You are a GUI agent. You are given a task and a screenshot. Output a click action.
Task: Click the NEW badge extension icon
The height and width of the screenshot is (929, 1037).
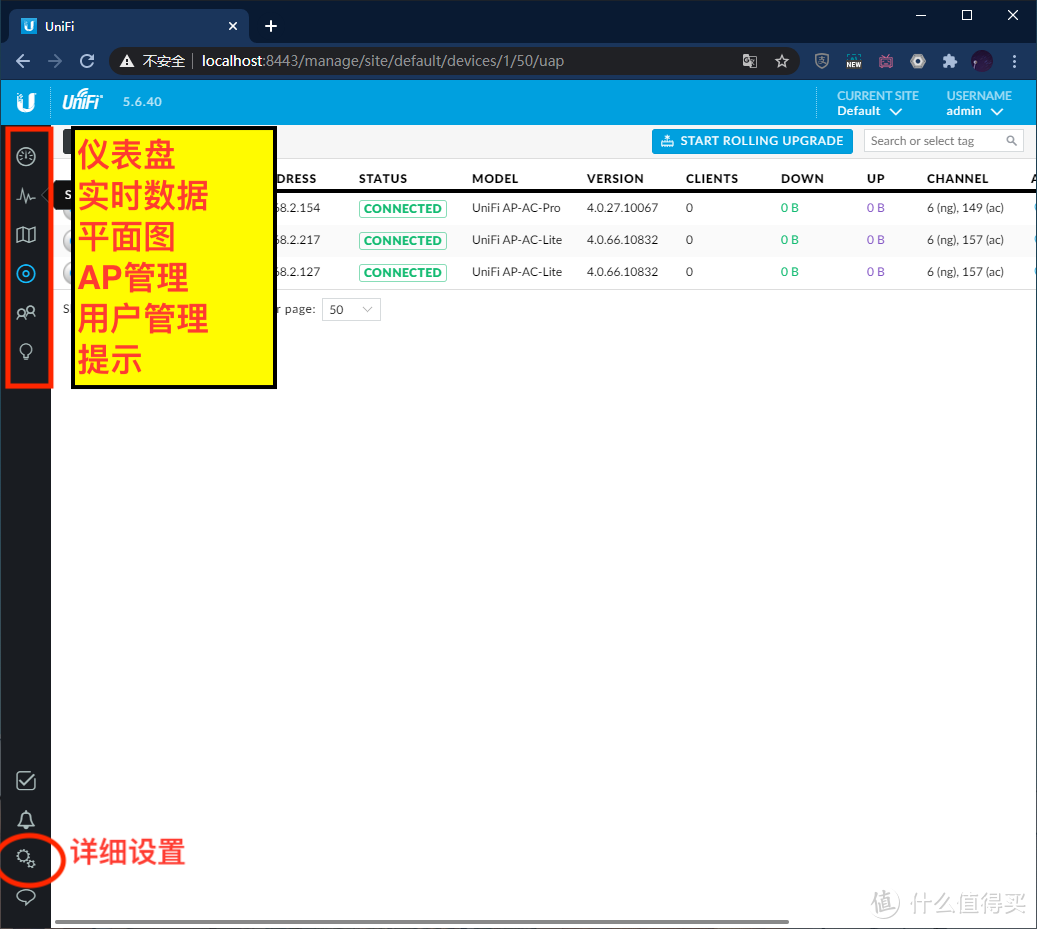[854, 61]
